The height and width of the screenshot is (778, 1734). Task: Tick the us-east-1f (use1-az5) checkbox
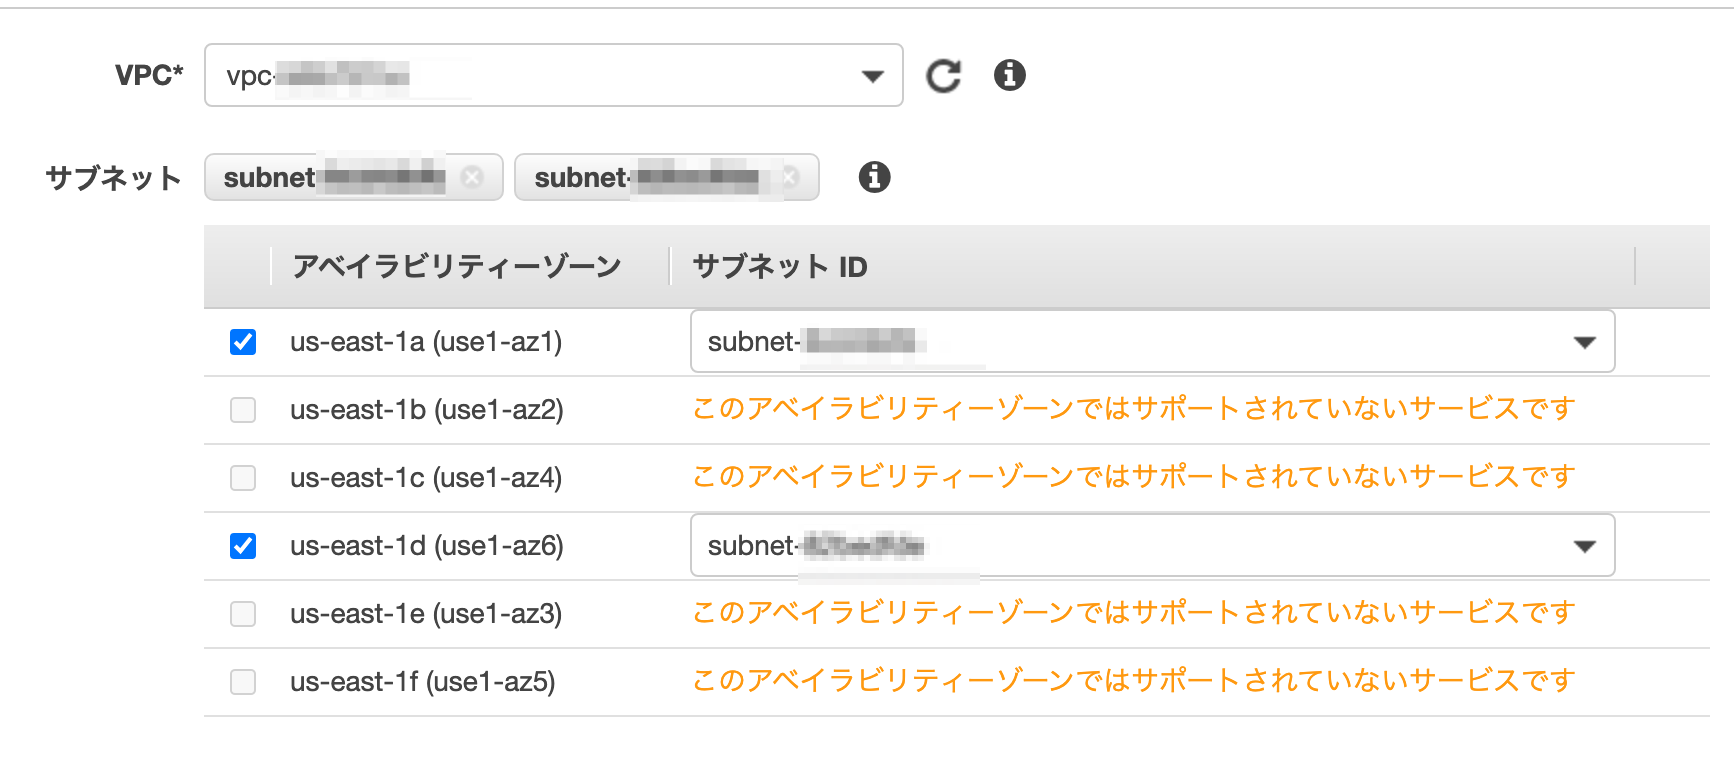click(x=243, y=682)
